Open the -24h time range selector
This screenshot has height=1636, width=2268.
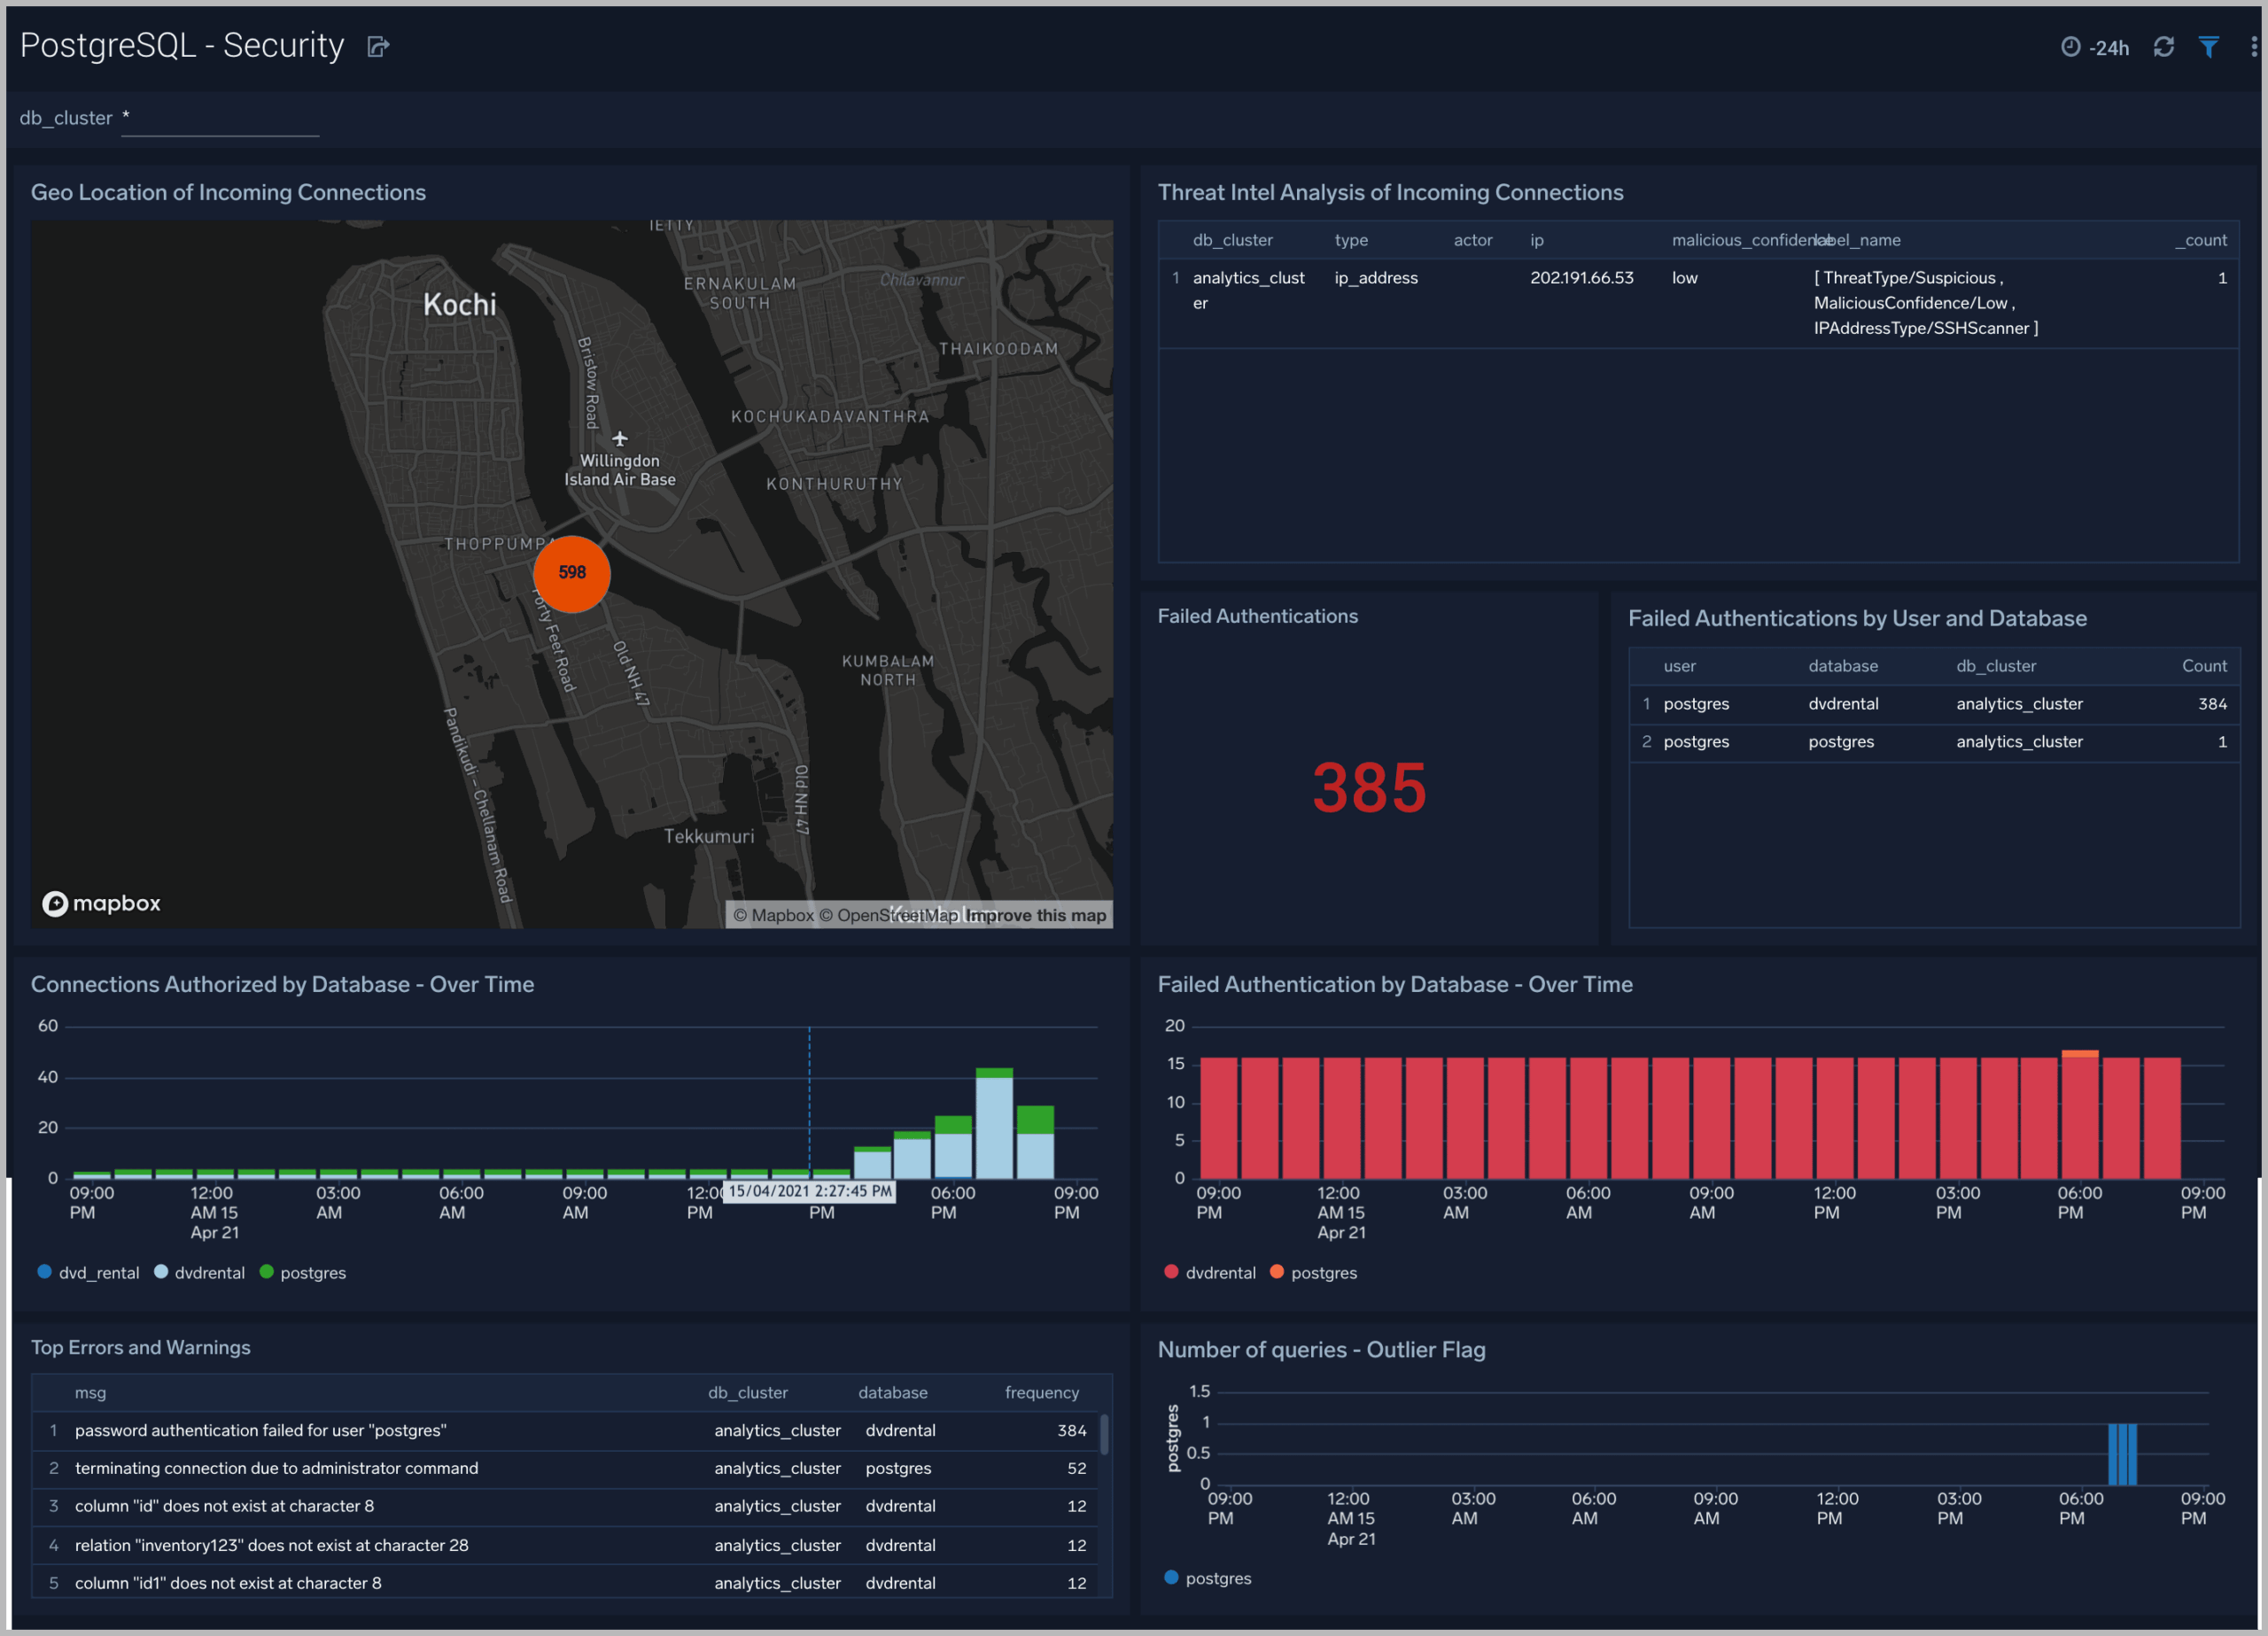2110,46
